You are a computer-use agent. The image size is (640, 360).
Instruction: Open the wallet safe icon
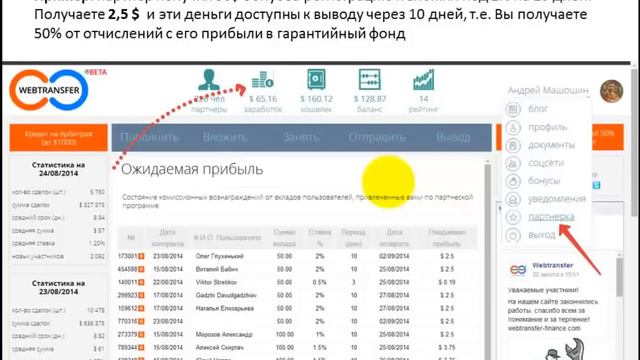point(316,80)
